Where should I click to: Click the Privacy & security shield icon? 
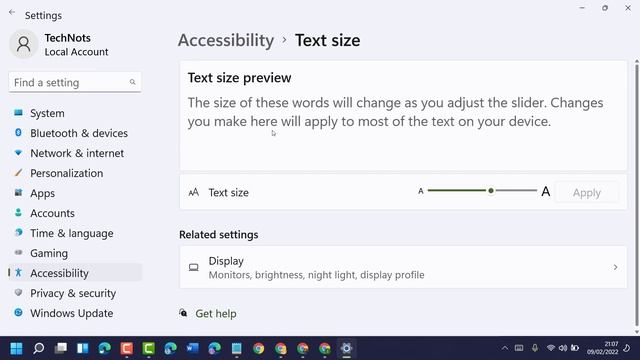pos(18,293)
